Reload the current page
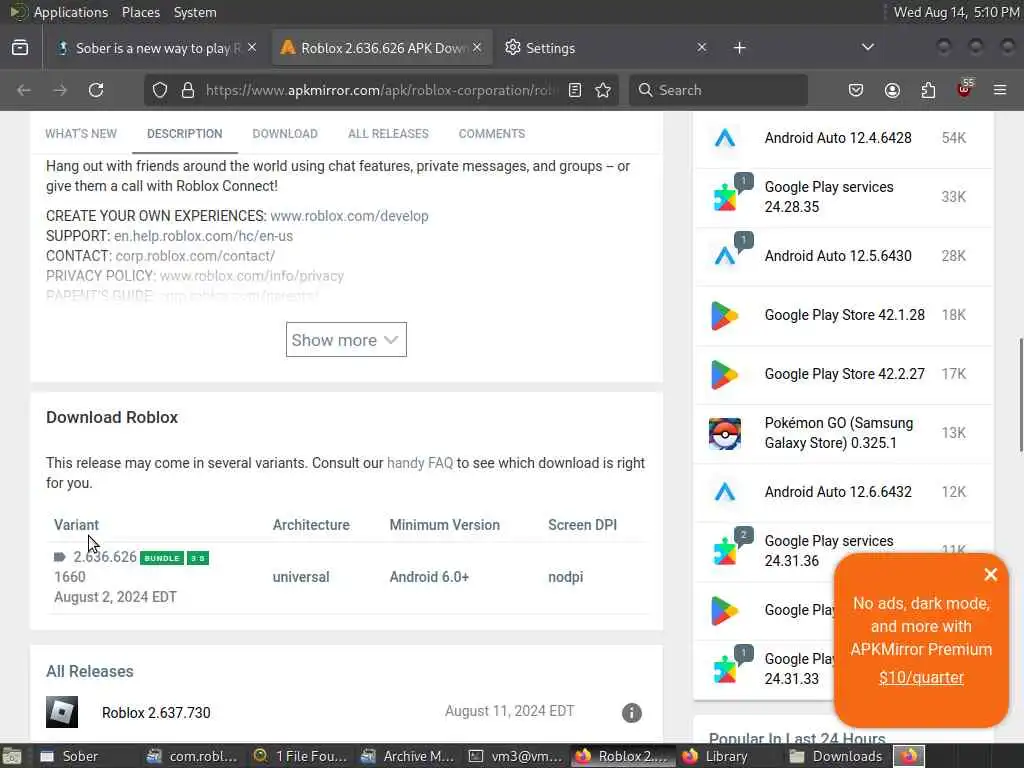Image resolution: width=1024 pixels, height=768 pixels. (96, 90)
